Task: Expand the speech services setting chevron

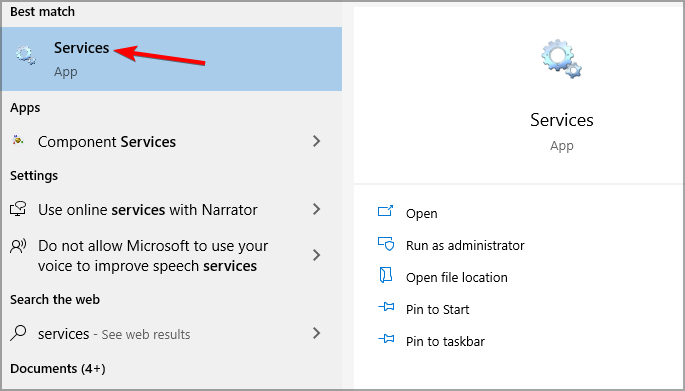Action: (x=317, y=255)
